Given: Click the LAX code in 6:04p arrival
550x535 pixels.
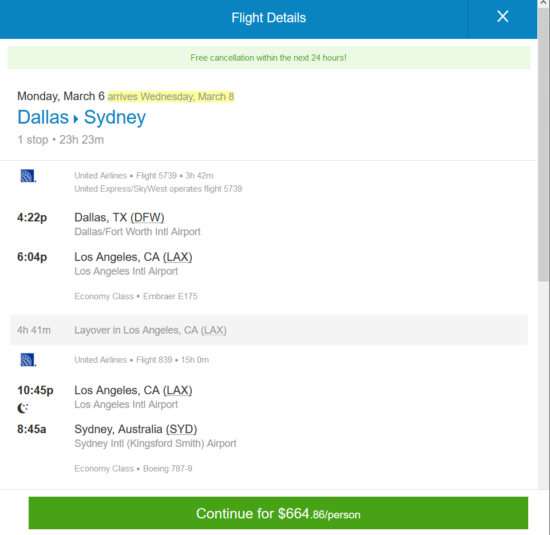Looking at the screenshot, I should 177,257.
